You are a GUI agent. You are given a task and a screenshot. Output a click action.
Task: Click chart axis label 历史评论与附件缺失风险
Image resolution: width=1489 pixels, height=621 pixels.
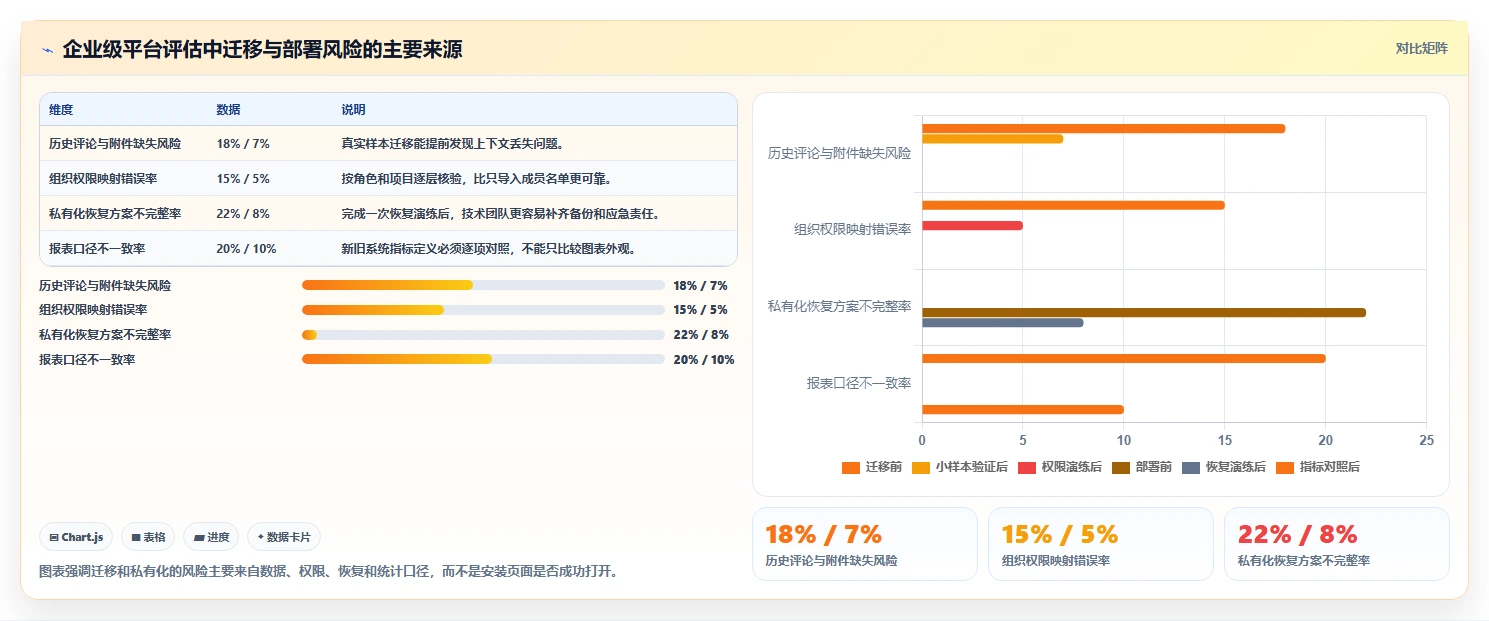[x=839, y=154]
